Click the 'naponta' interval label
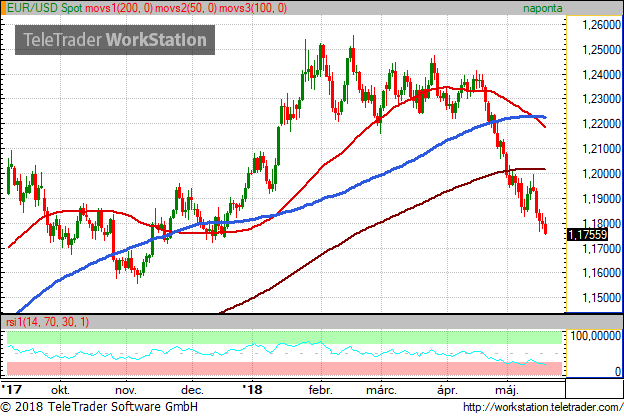The image size is (624, 416). pos(542,8)
